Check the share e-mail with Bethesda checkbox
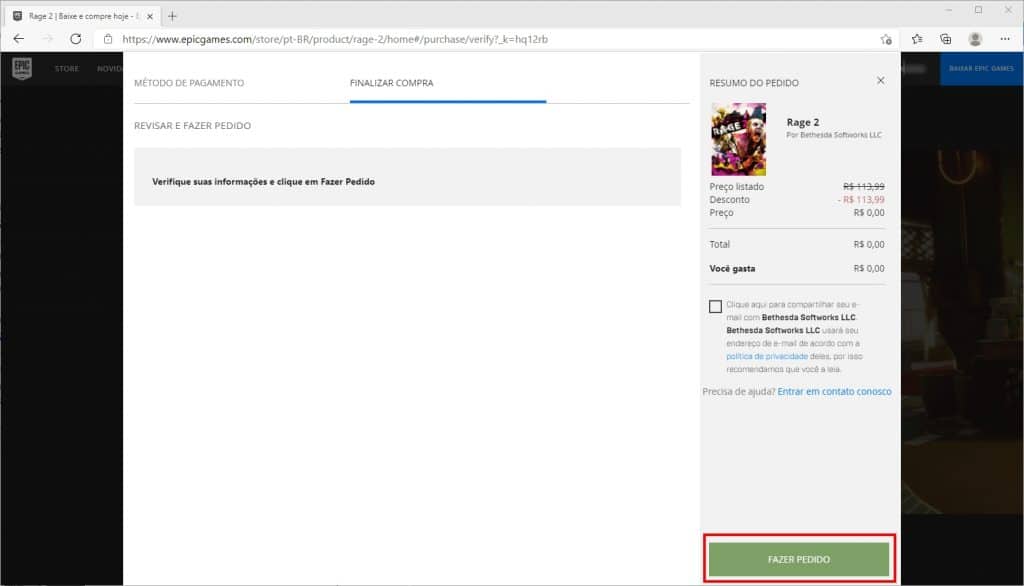The width and height of the screenshot is (1024, 586). [x=715, y=306]
